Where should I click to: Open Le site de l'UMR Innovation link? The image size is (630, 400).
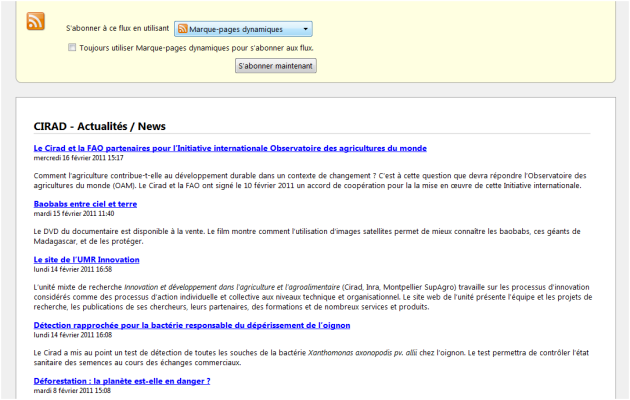[x=86, y=260]
